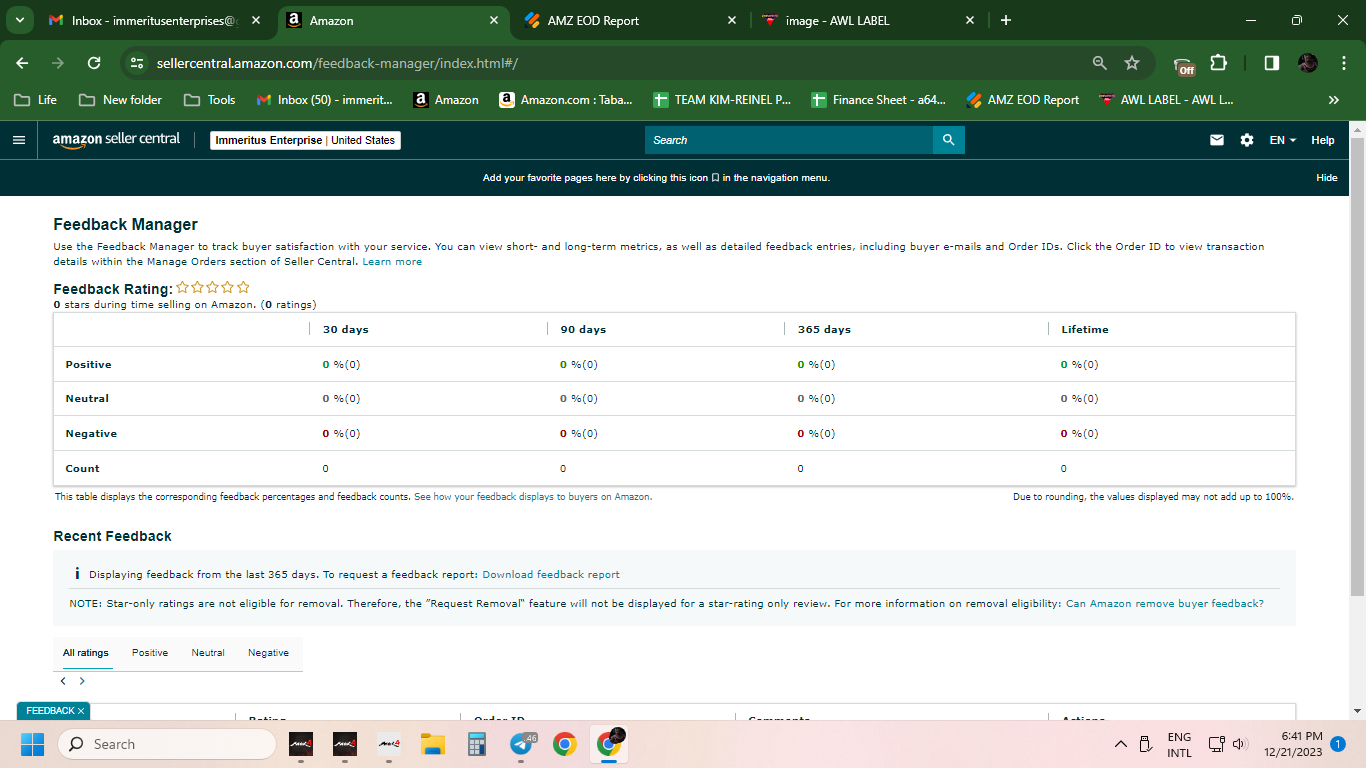The width and height of the screenshot is (1366, 768).
Task: Switch to the image - AWL LABEL tab
Action: click(868, 20)
